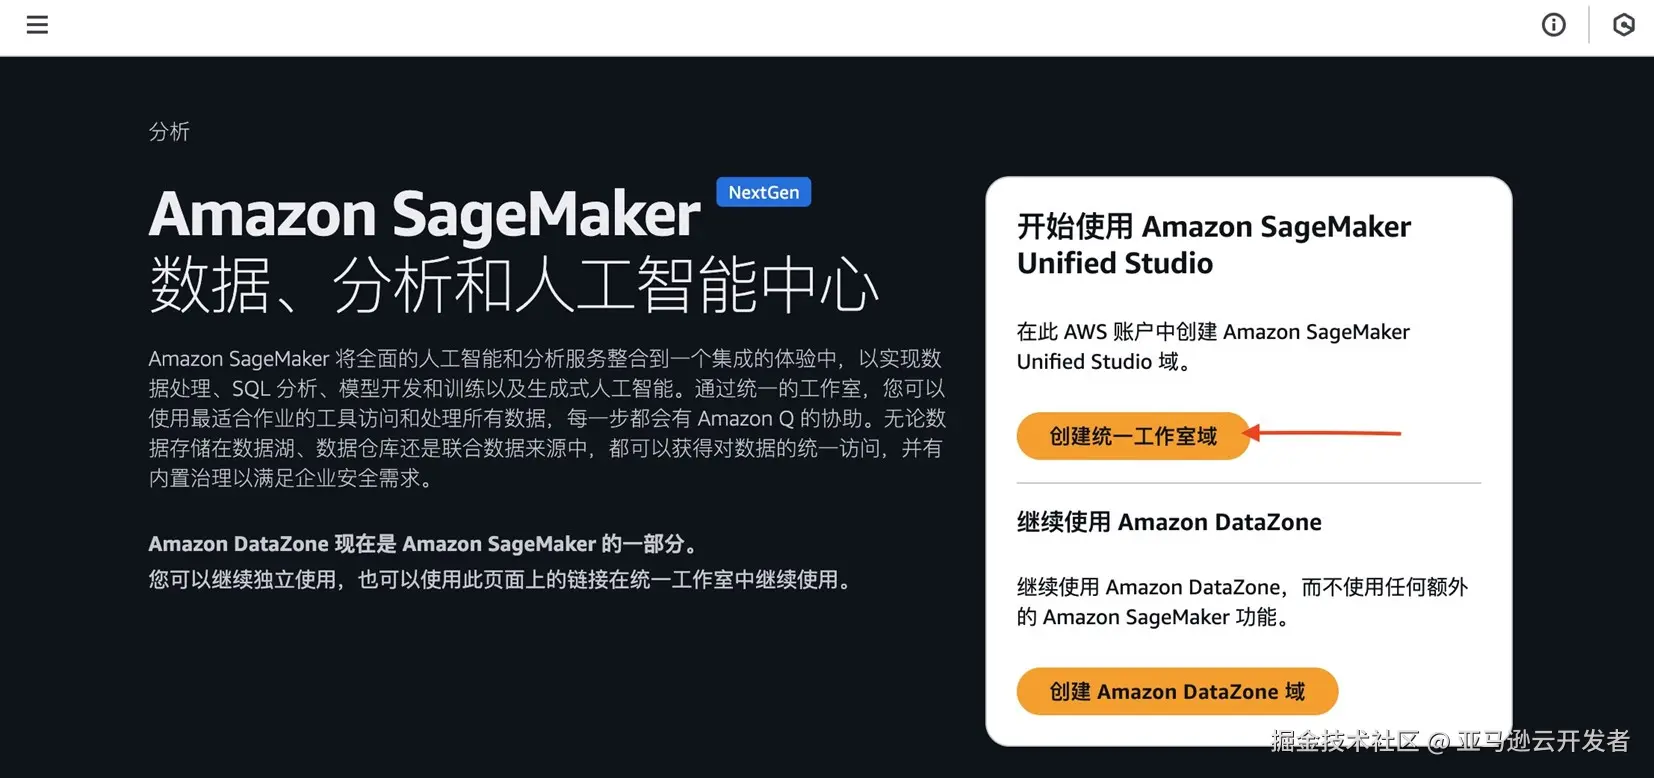This screenshot has width=1654, height=778.
Task: Click the vertical separator between top-right icons
Action: [1589, 25]
